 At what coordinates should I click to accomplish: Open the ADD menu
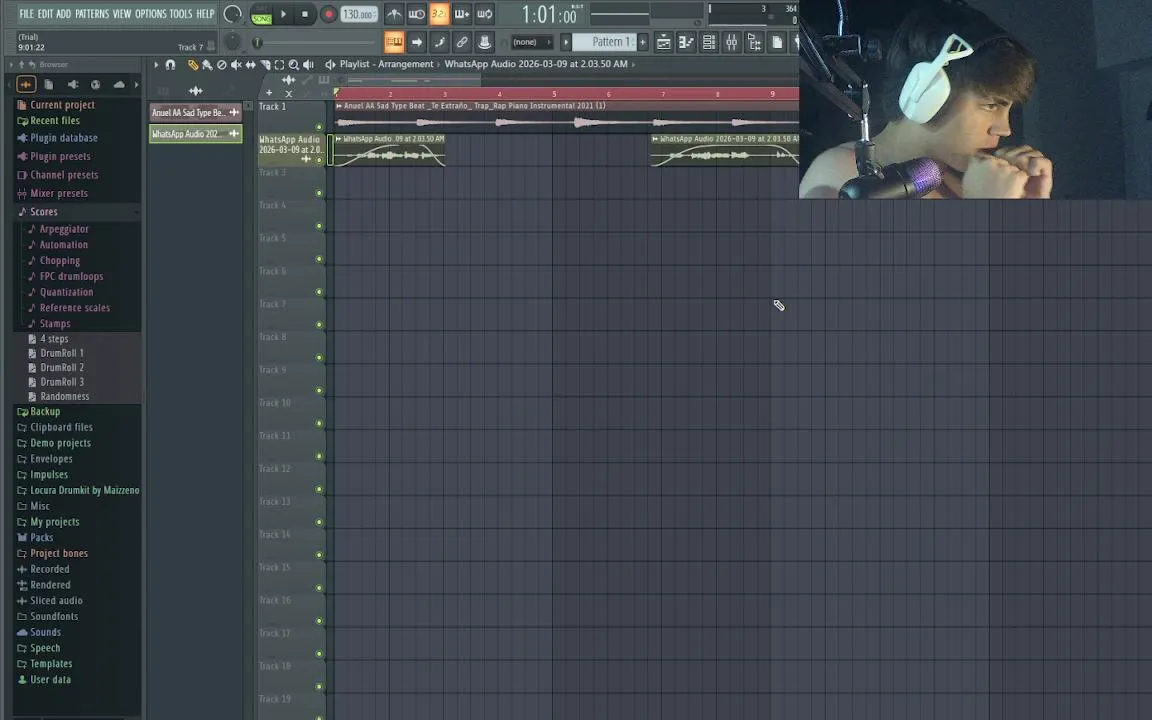click(x=64, y=14)
